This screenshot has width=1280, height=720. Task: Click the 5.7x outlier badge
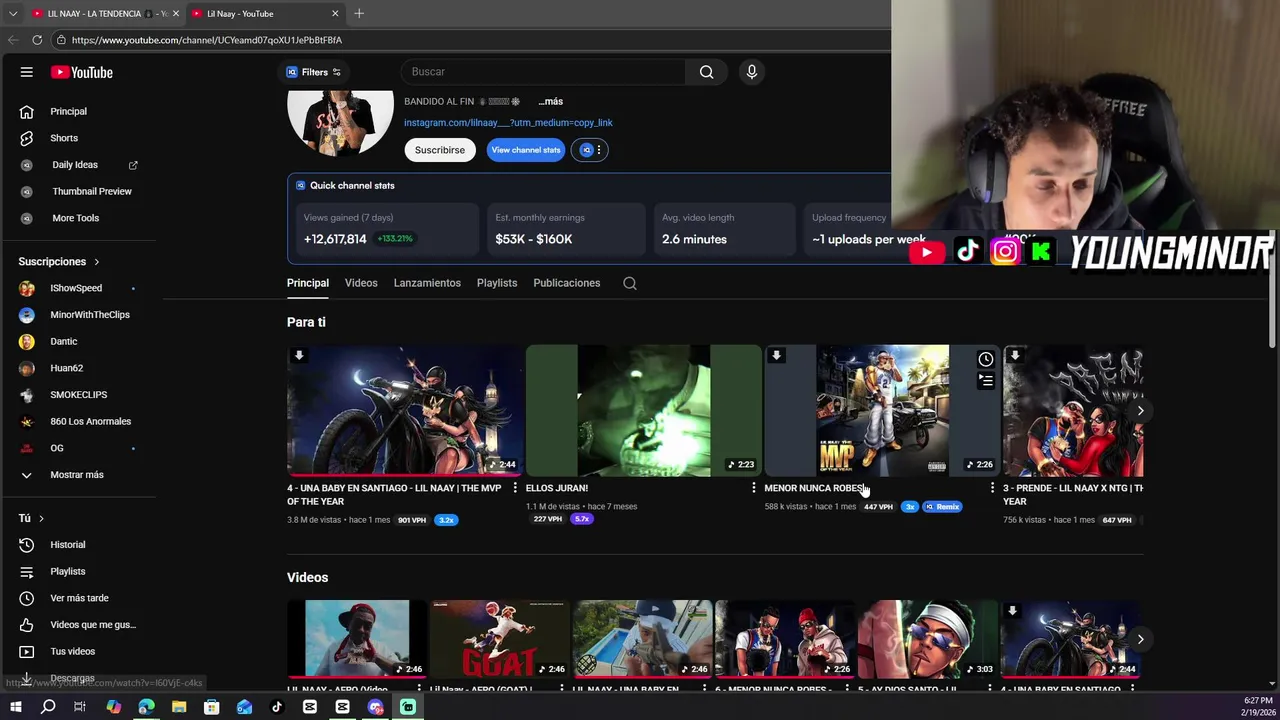point(582,519)
